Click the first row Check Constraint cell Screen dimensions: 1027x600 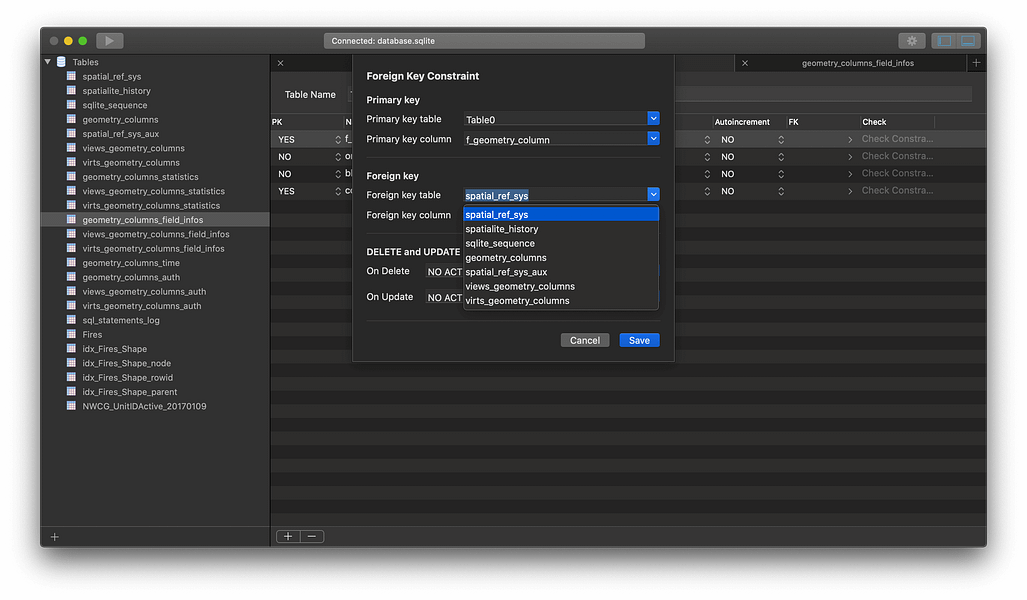(x=897, y=139)
